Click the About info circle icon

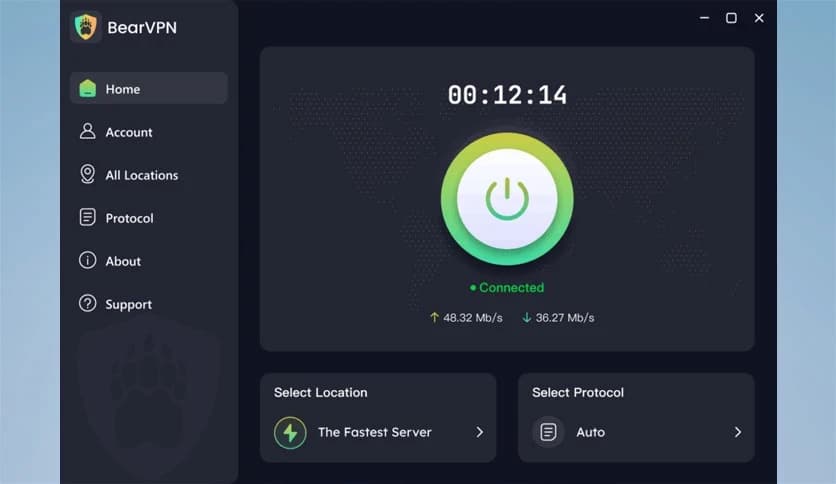[87, 260]
